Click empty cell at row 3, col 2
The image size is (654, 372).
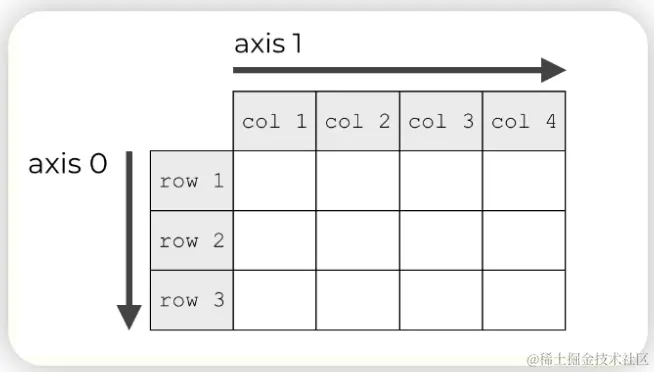coord(358,300)
